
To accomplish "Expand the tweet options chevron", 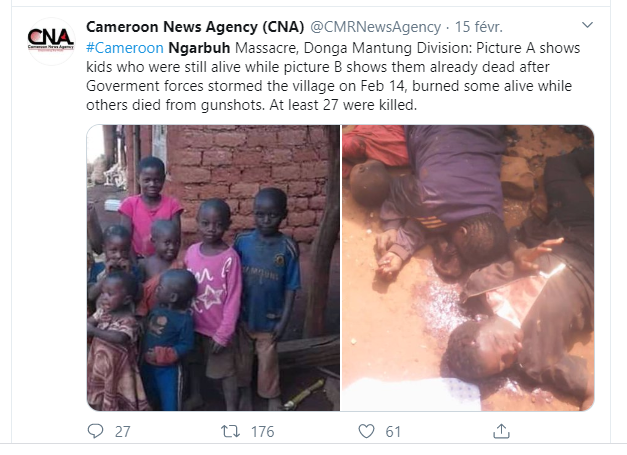I will coord(587,25).
